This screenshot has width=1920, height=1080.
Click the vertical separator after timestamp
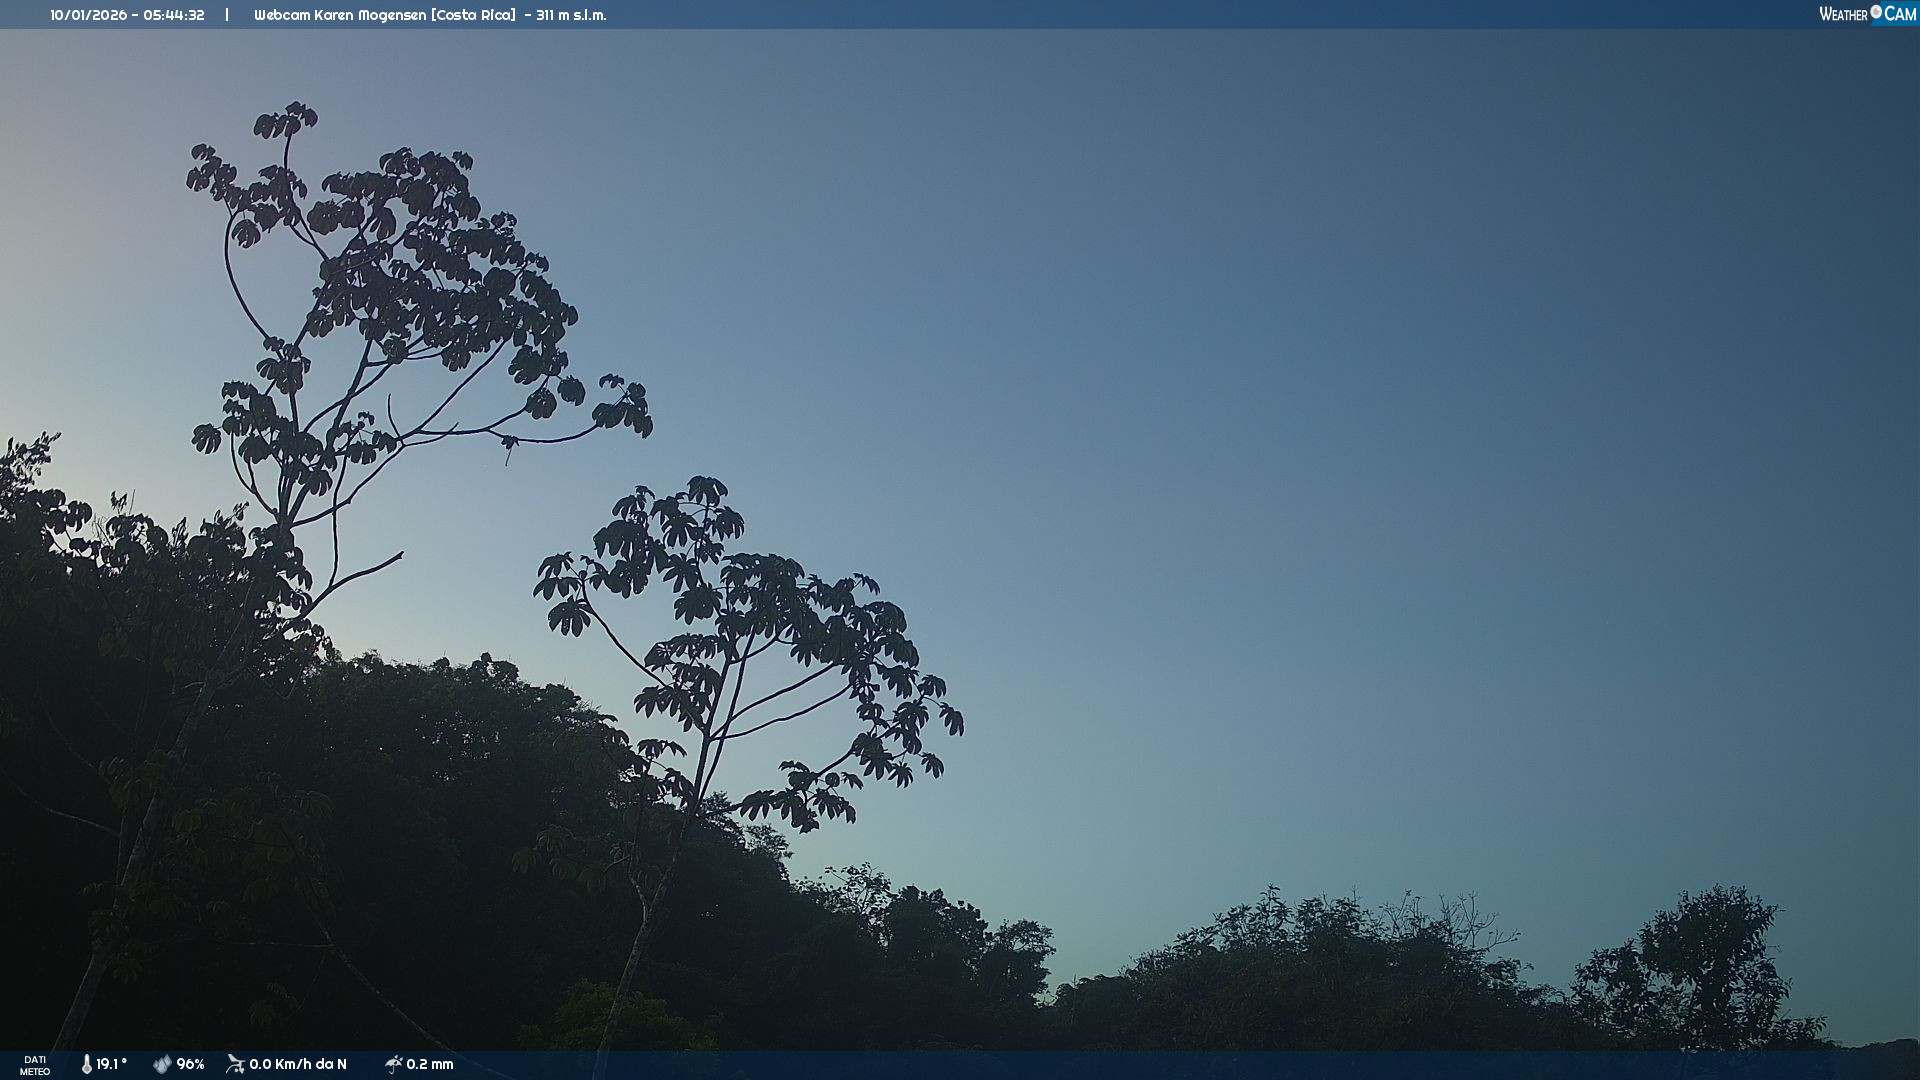coord(227,15)
